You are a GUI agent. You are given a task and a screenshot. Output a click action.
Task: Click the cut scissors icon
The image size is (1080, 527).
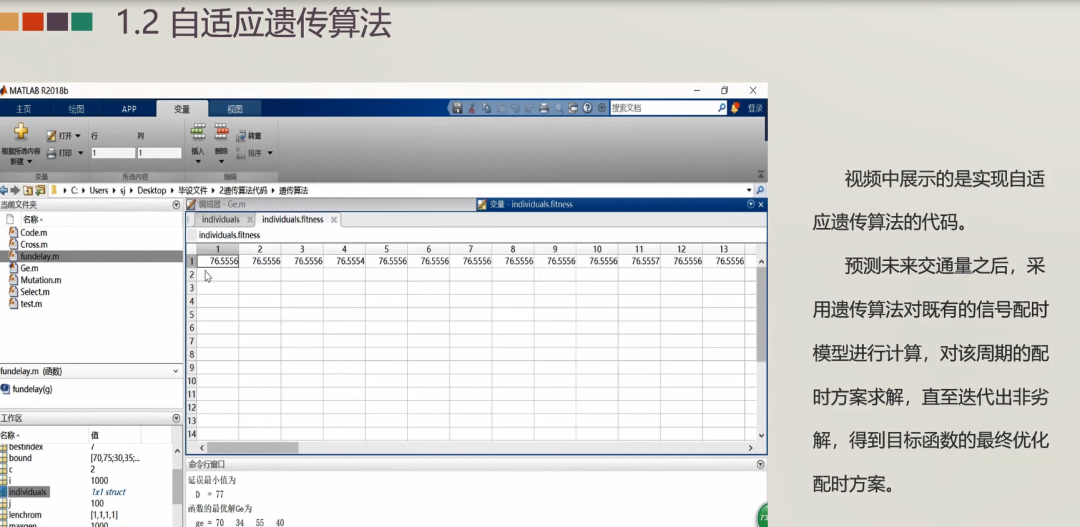click(x=471, y=108)
